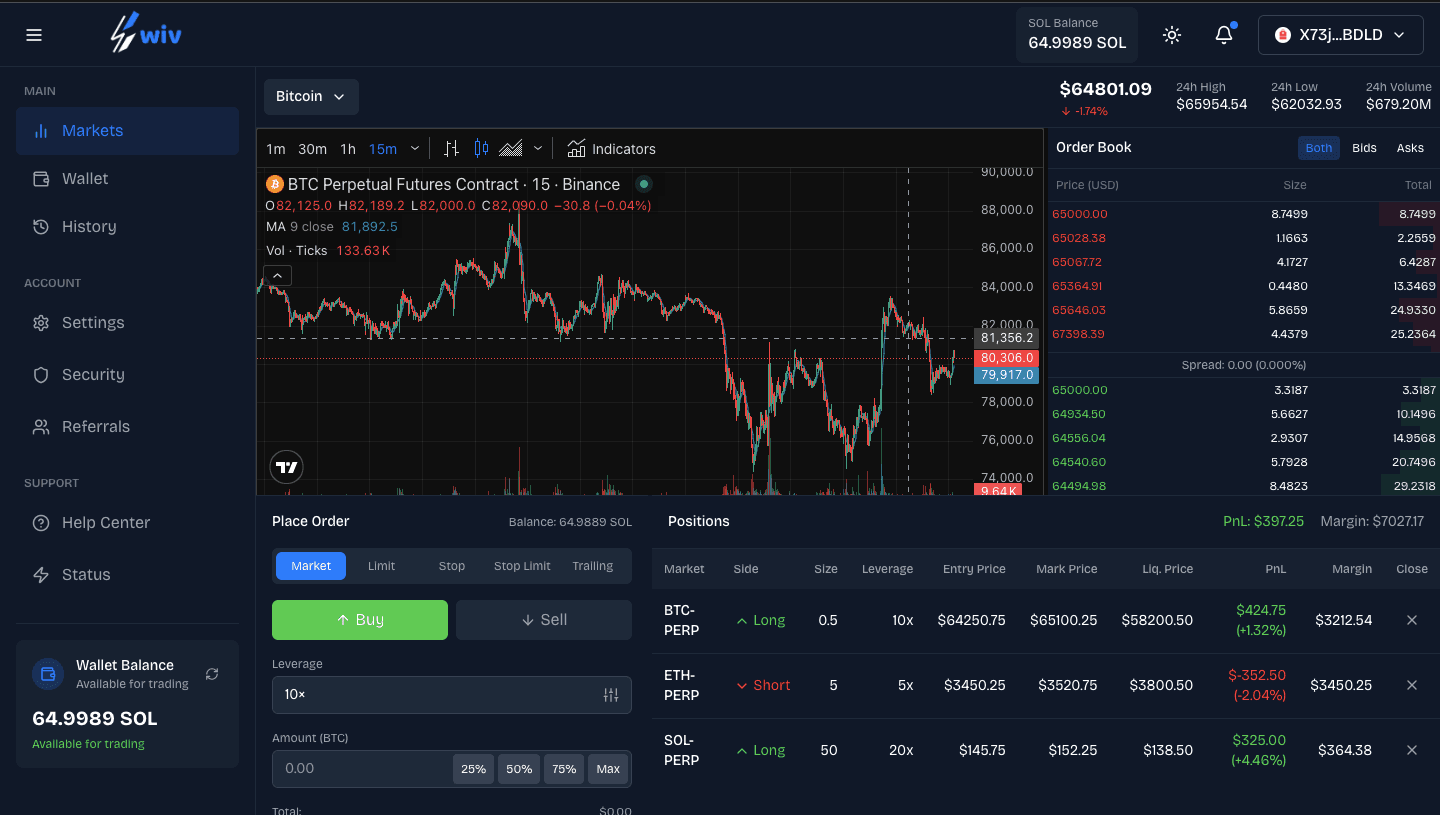The height and width of the screenshot is (815, 1440).
Task: Click the TradingView logo on chart
Action: (287, 467)
